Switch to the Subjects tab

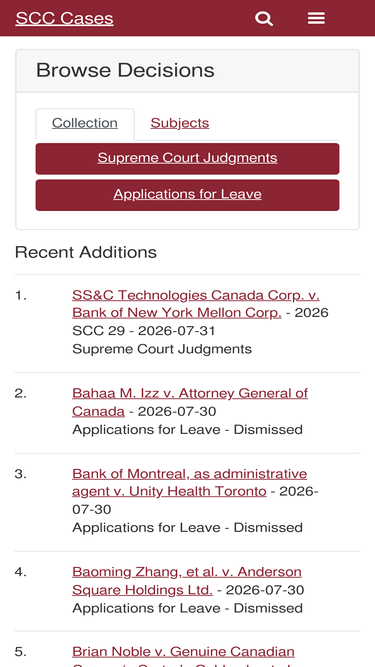[179, 123]
